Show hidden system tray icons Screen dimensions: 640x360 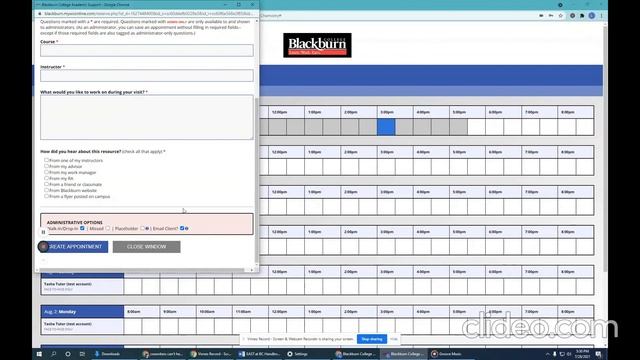(x=548, y=354)
